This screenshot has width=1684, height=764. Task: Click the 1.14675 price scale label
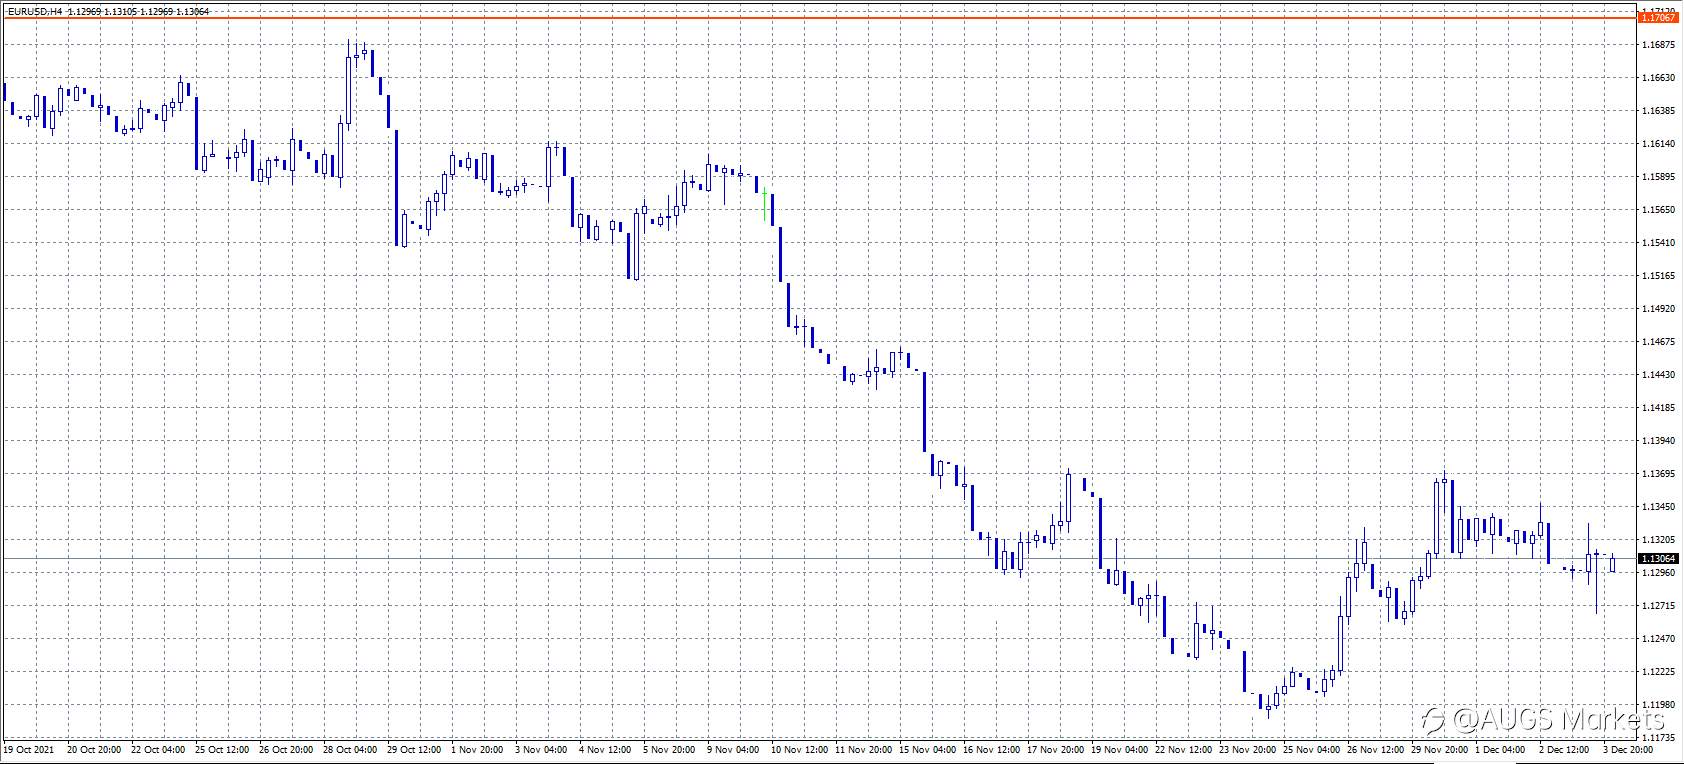click(1657, 342)
